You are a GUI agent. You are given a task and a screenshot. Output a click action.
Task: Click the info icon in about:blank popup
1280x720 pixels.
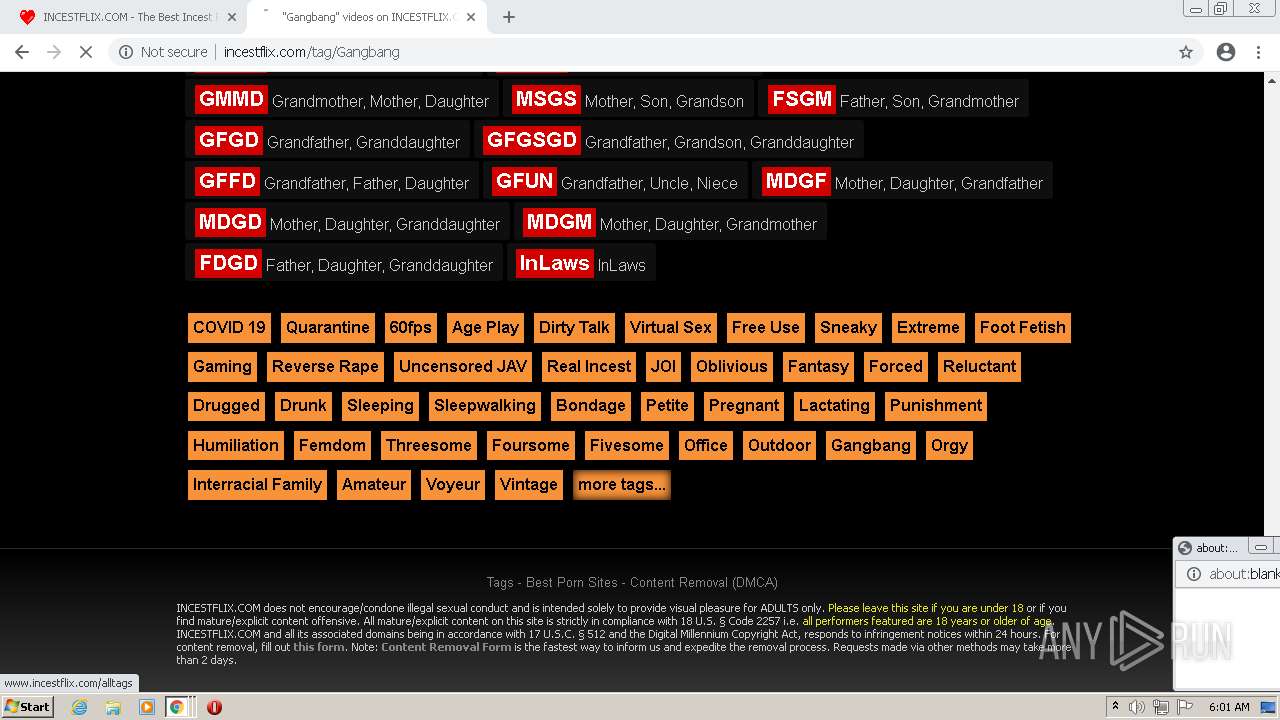[x=1193, y=574]
